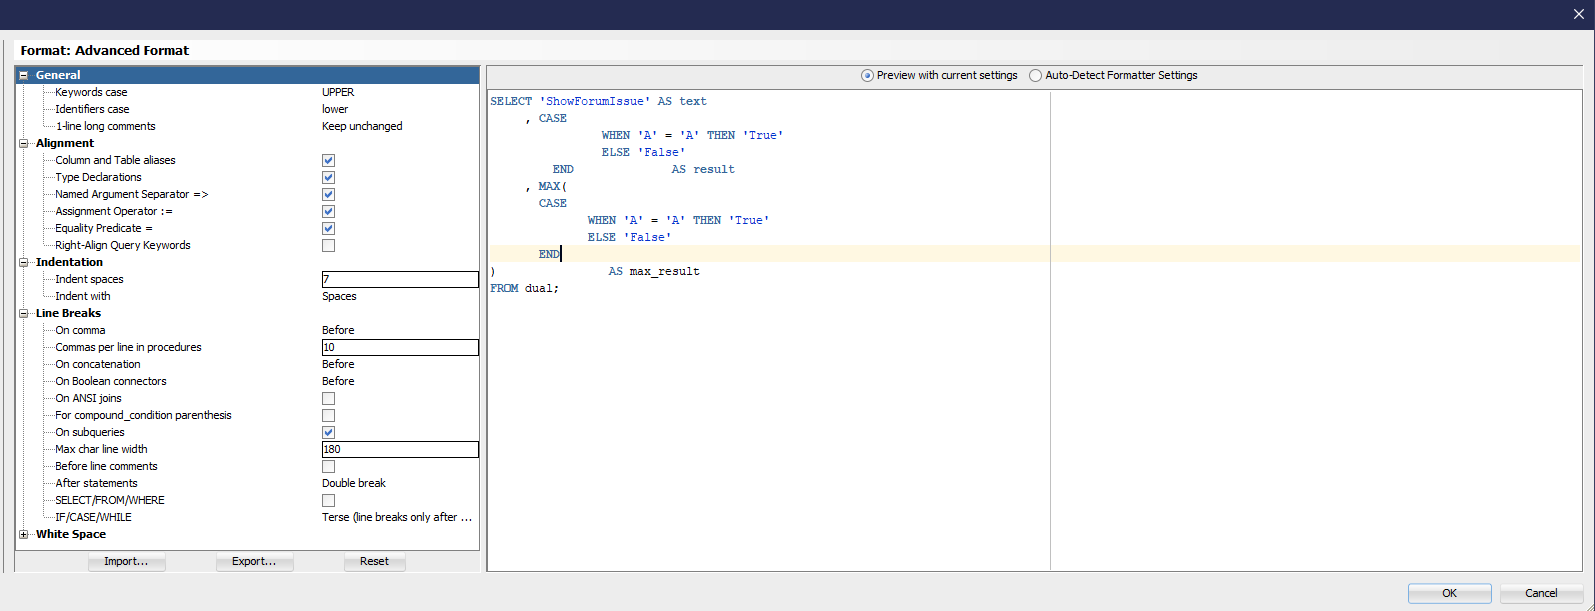Screen dimensions: 1595x611
Task: Click the Cancel button
Action: point(1541,593)
